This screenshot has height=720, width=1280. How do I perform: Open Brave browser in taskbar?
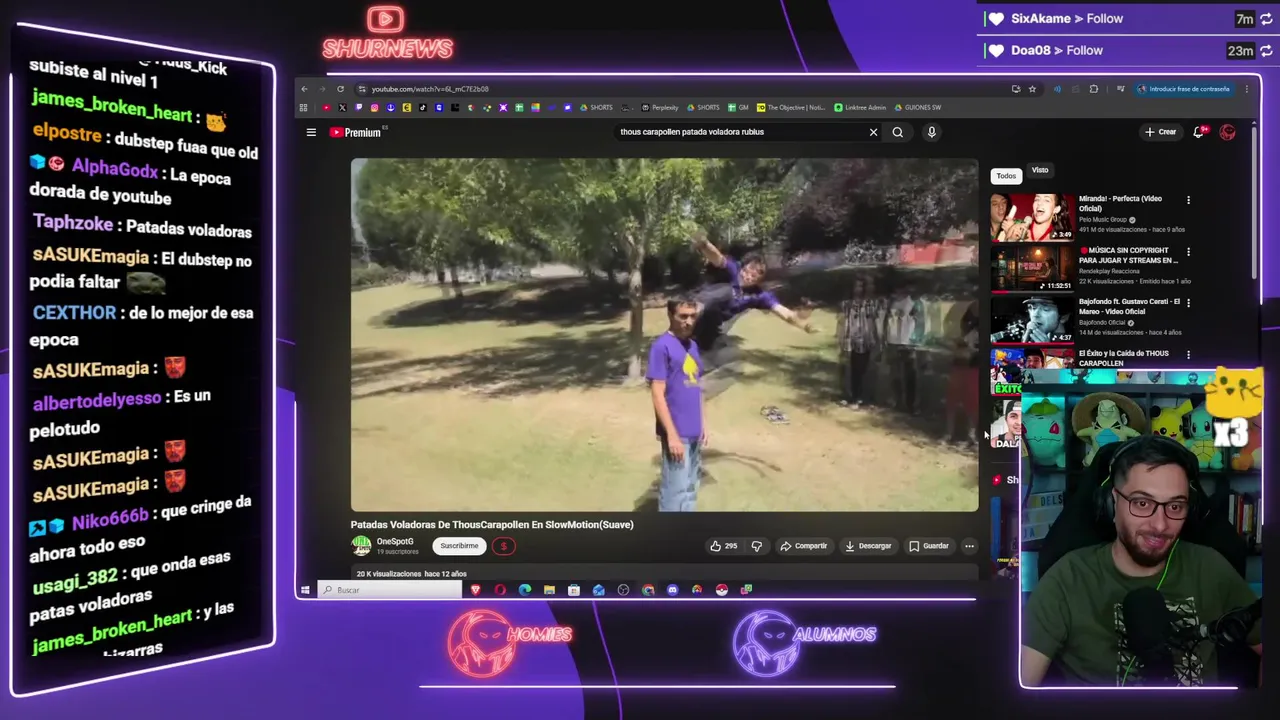pyautogui.click(x=476, y=590)
